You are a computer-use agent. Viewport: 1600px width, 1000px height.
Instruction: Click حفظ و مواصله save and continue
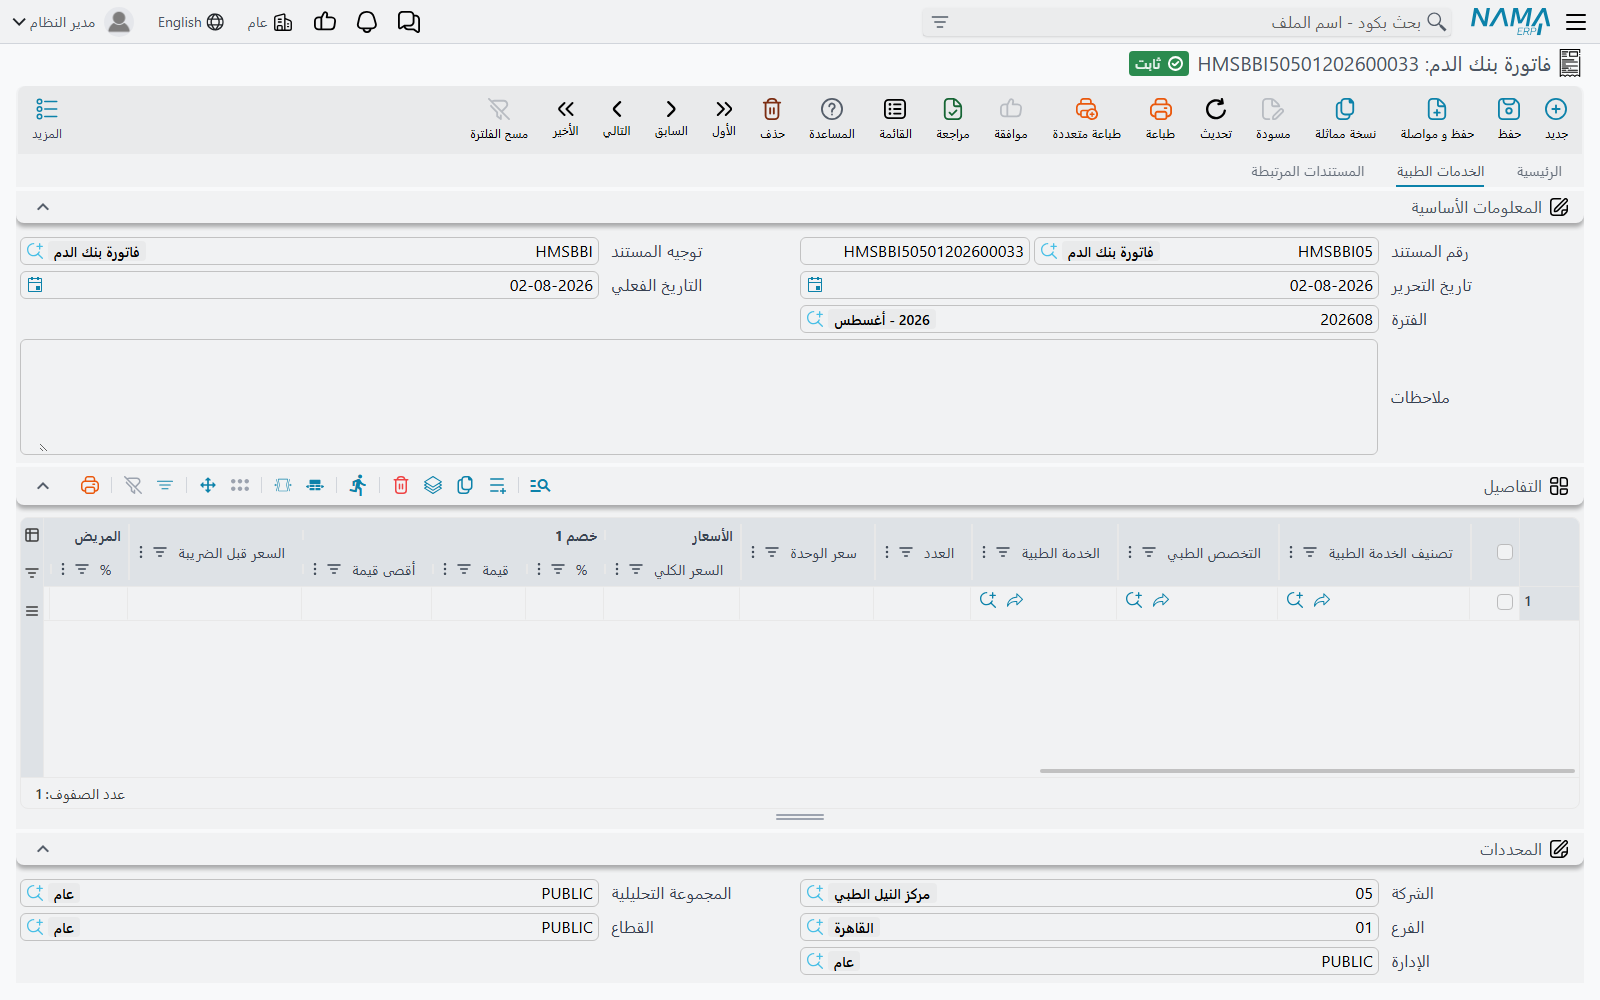click(x=1437, y=118)
